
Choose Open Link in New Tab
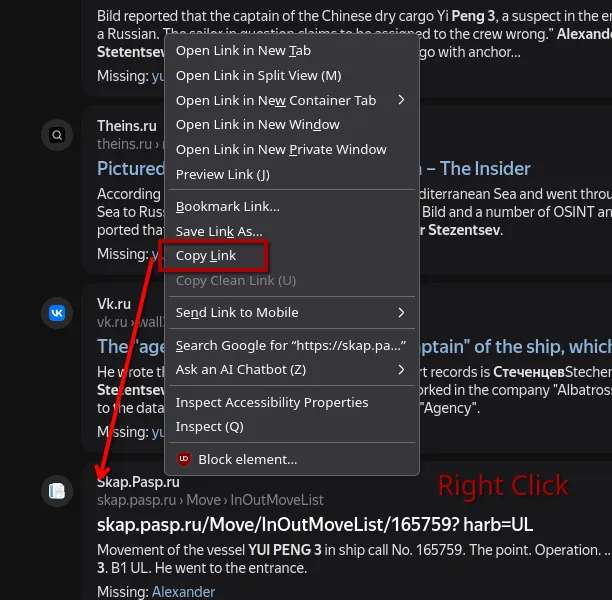coord(292,51)
